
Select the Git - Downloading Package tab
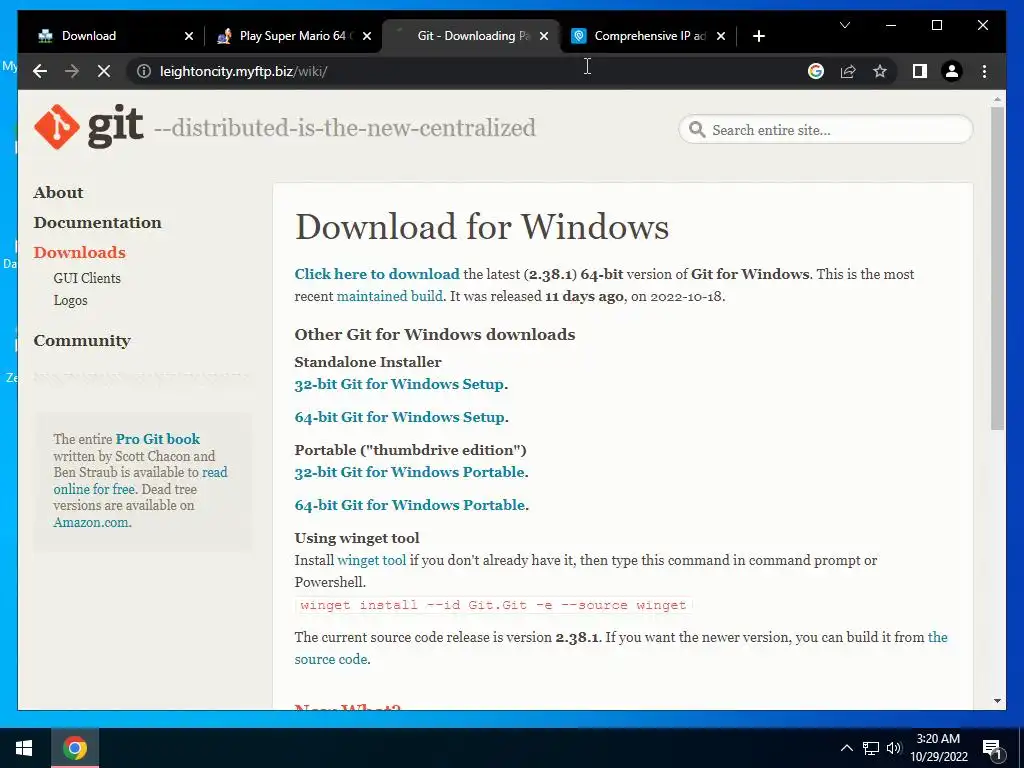[470, 36]
